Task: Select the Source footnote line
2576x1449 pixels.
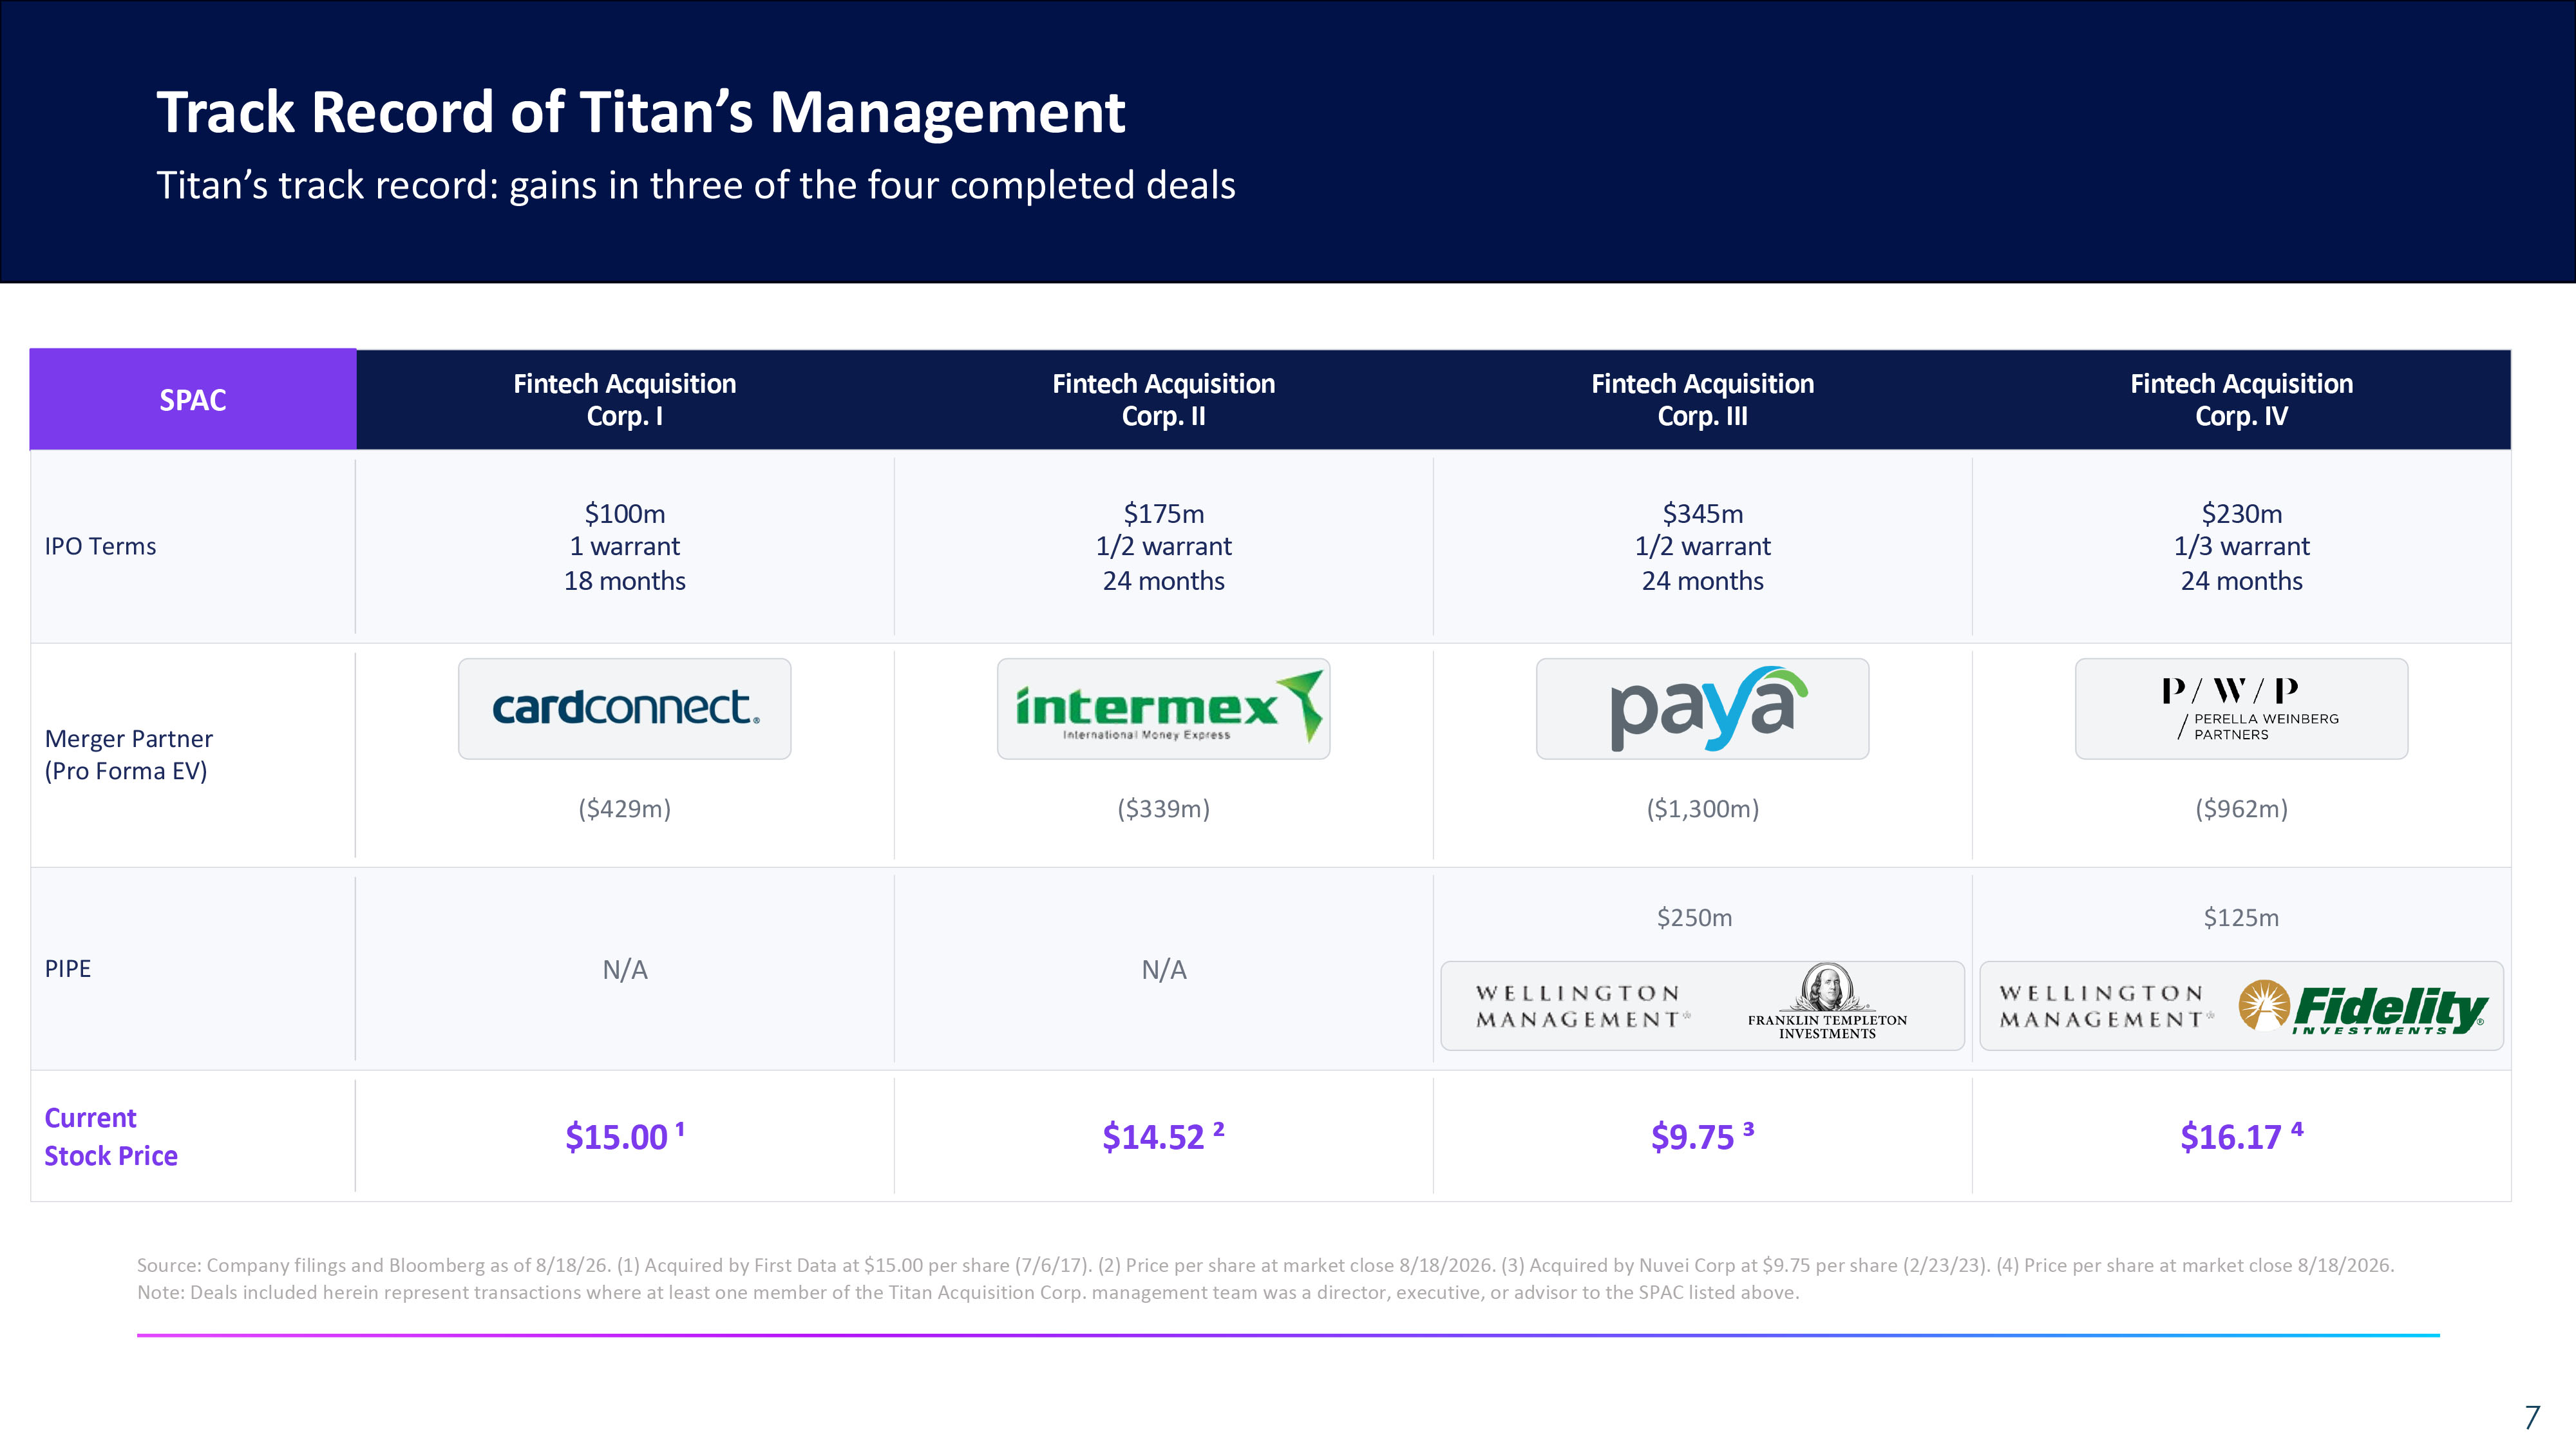Action: [x=1265, y=1265]
